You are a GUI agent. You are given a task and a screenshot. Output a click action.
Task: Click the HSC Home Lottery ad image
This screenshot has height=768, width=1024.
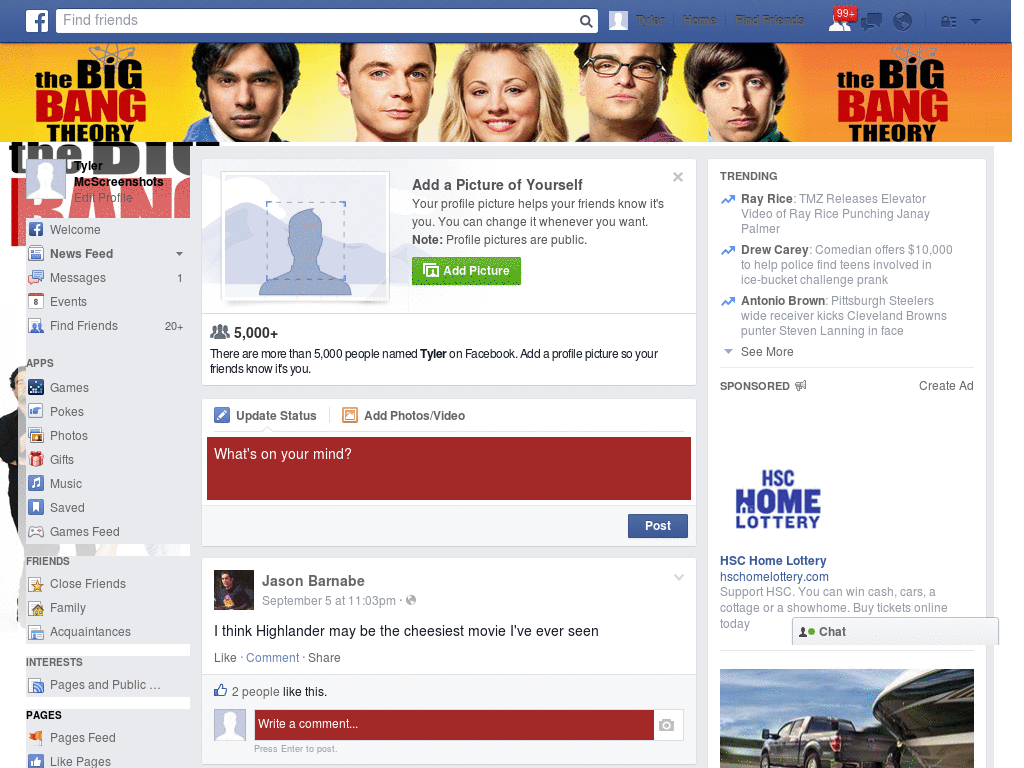click(x=777, y=500)
